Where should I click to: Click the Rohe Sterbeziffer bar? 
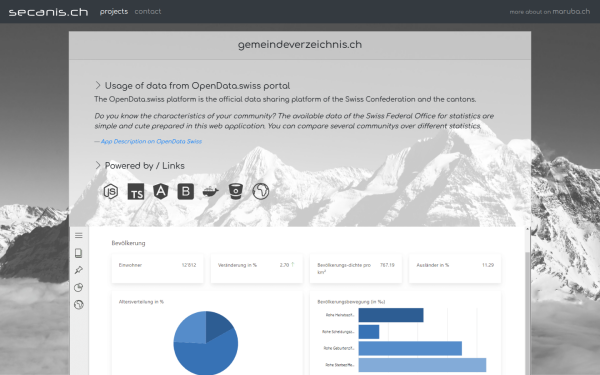click(422, 365)
